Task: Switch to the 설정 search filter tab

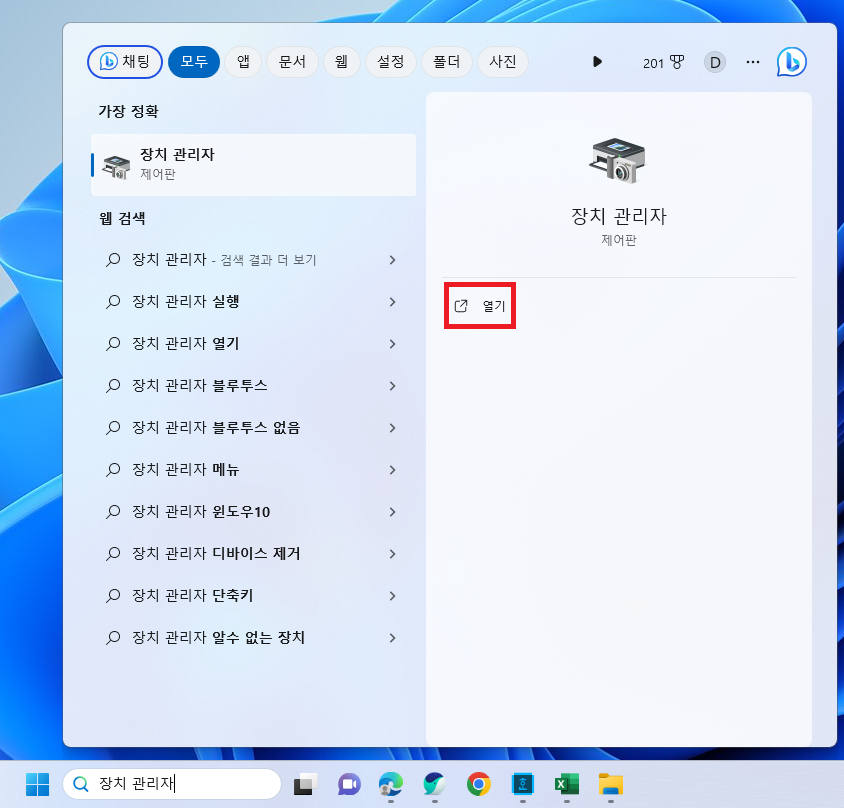Action: (x=390, y=62)
